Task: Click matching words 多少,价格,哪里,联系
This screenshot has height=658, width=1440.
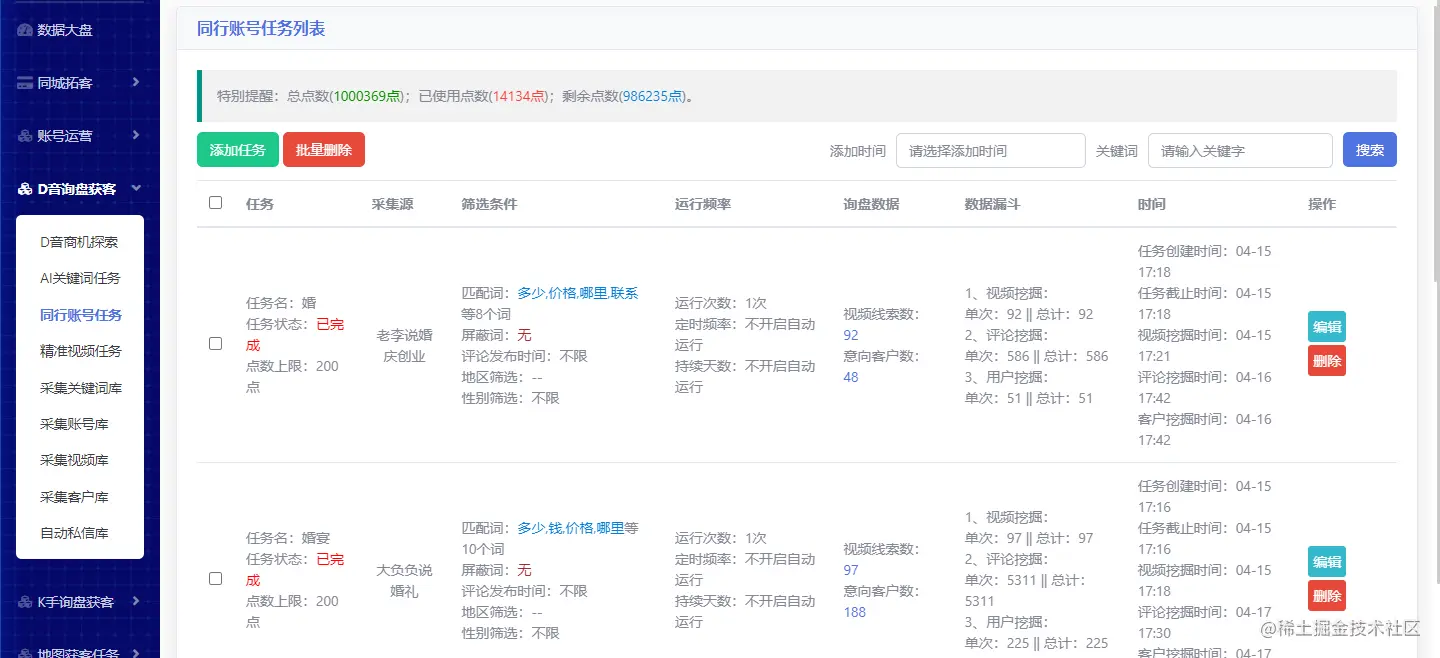Action: (578, 294)
